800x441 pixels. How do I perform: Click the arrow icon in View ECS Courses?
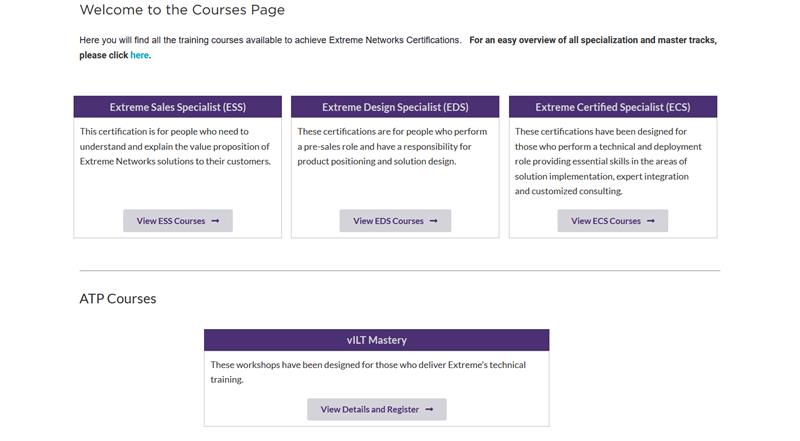tap(651, 221)
